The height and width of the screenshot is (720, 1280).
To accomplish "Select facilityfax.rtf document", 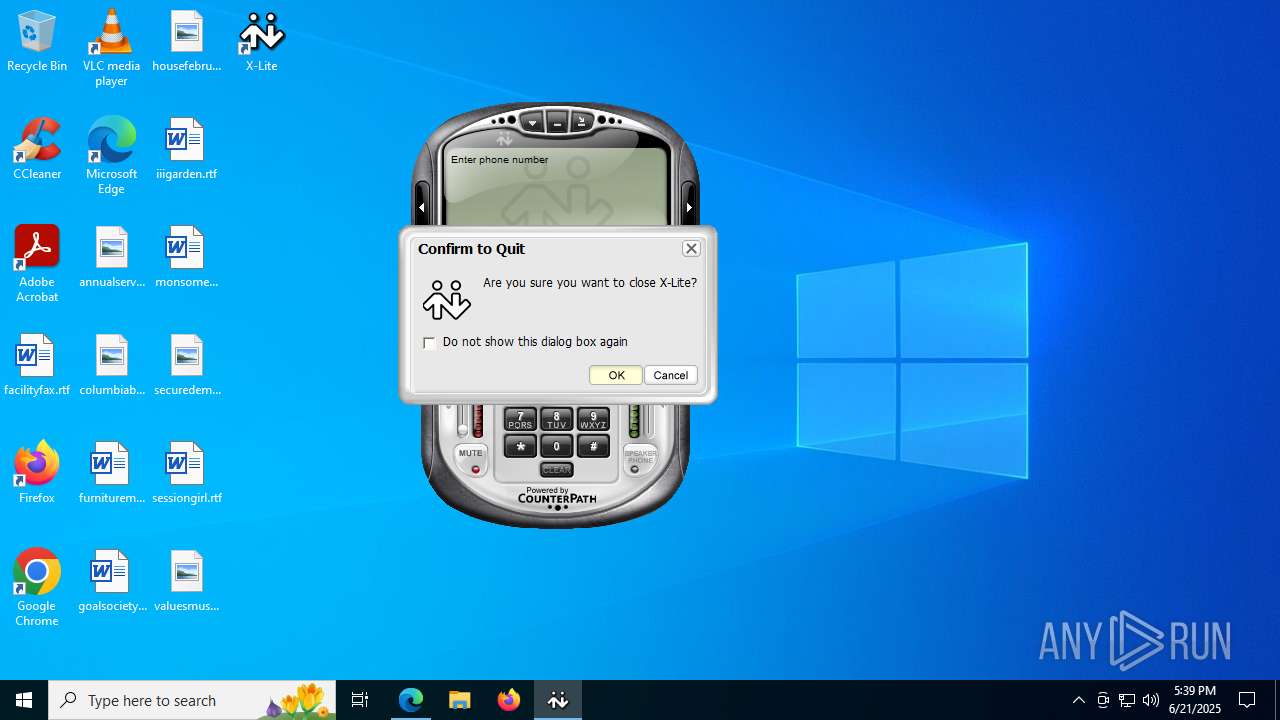I will [x=37, y=365].
